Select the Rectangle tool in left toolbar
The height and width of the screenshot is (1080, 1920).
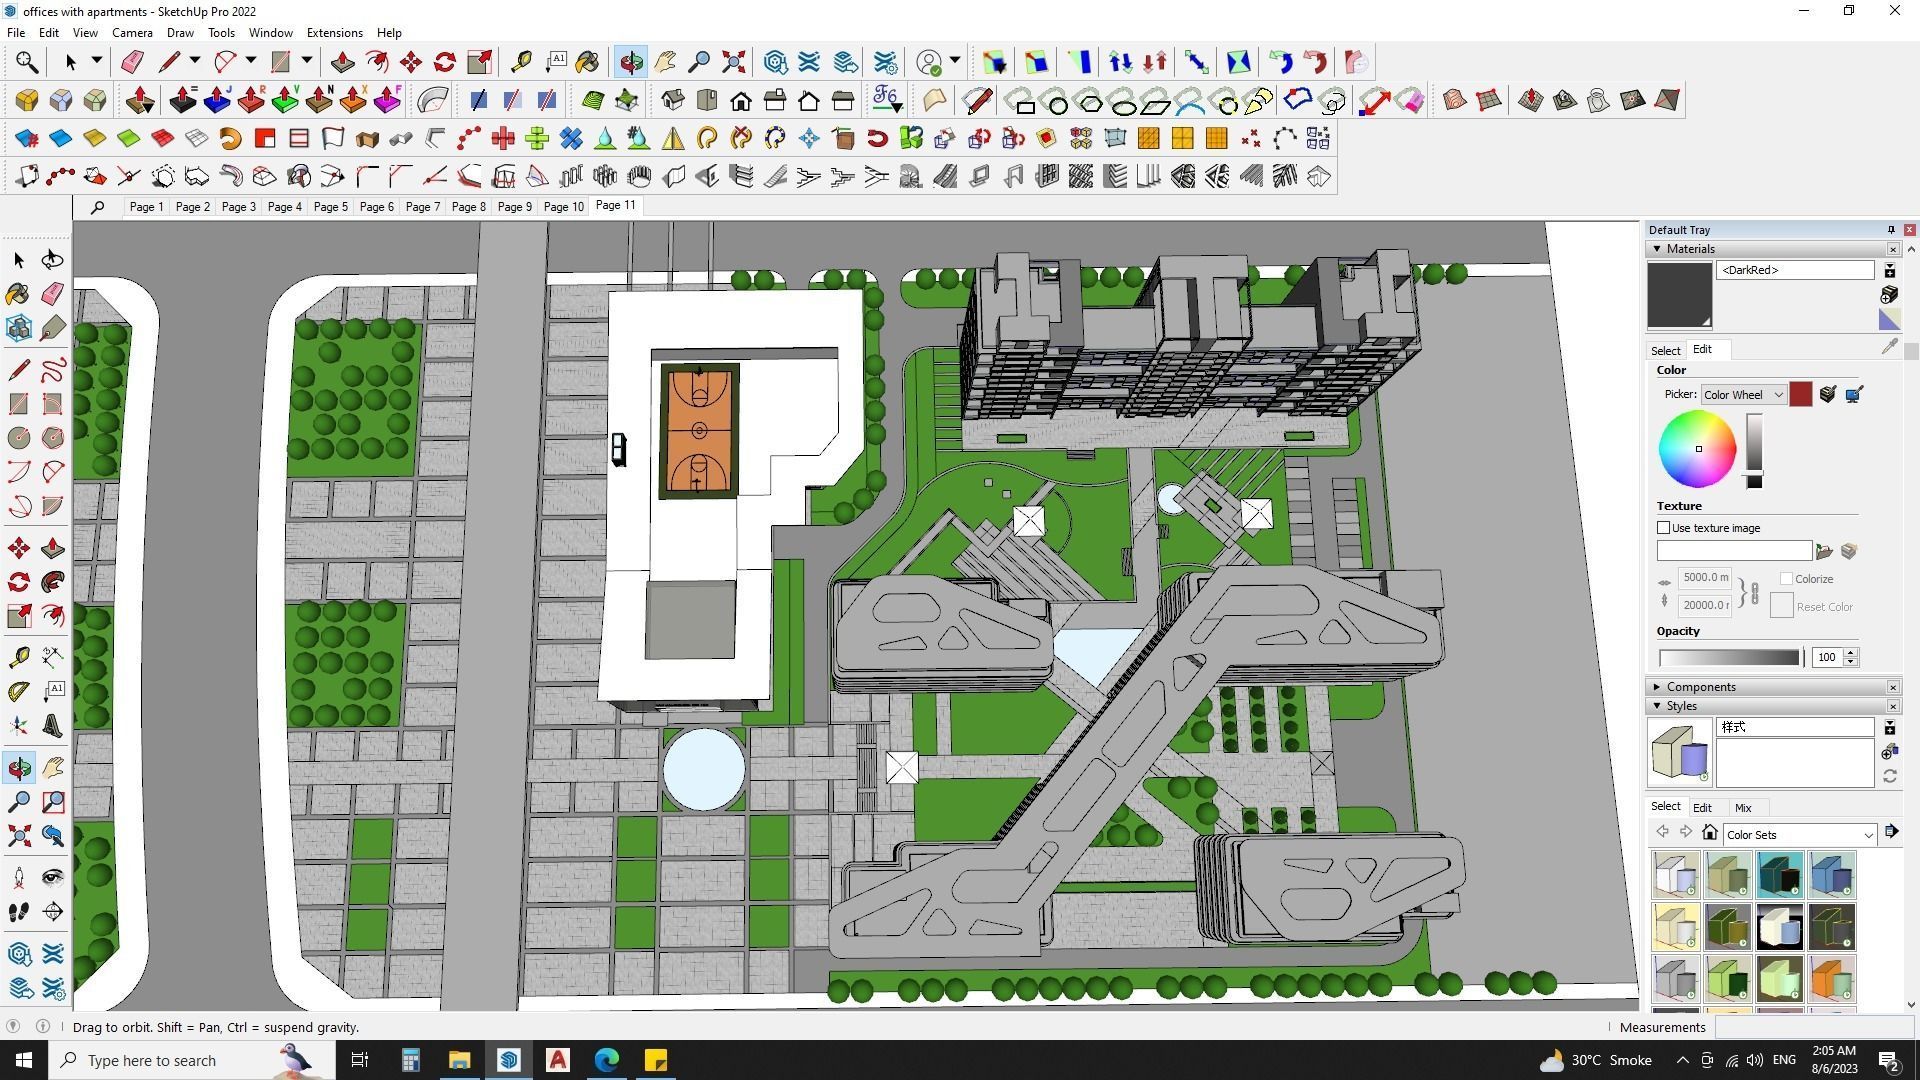click(x=18, y=404)
